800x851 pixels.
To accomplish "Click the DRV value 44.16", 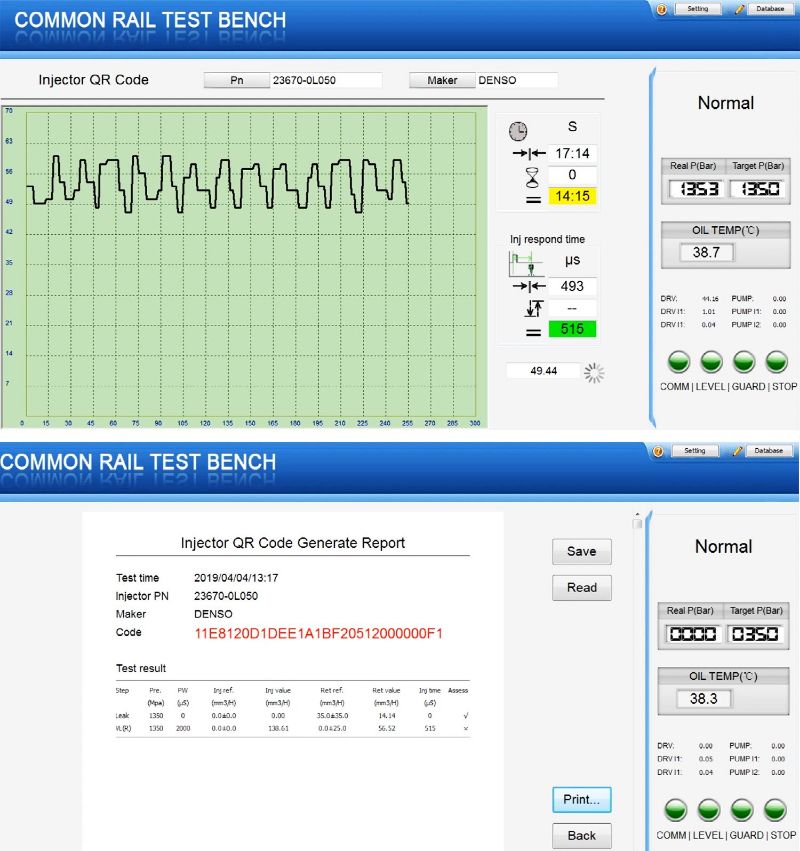I will [710, 299].
